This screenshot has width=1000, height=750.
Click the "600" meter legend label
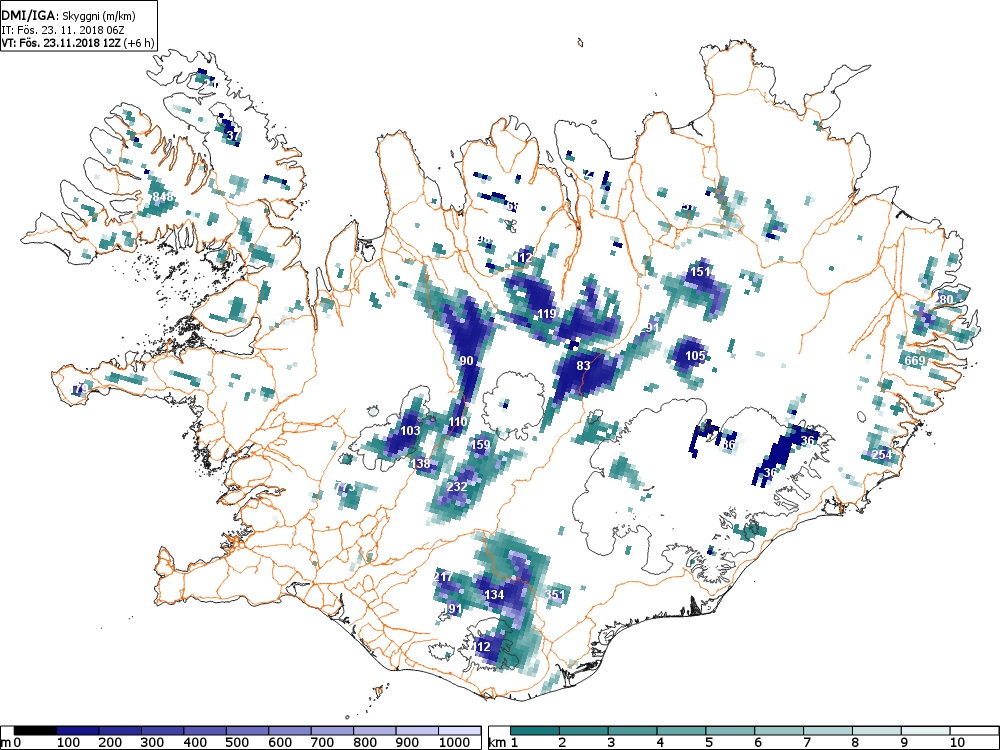[280, 743]
